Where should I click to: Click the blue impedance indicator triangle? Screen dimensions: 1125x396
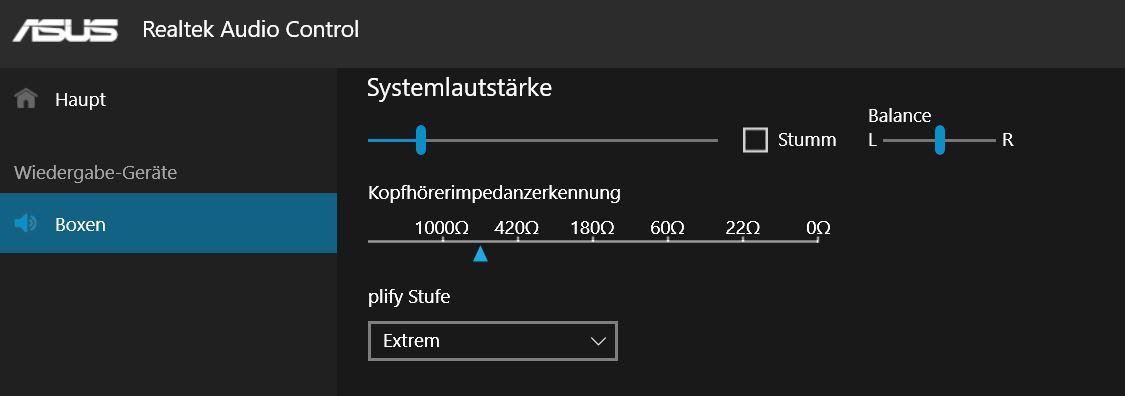pos(481,254)
